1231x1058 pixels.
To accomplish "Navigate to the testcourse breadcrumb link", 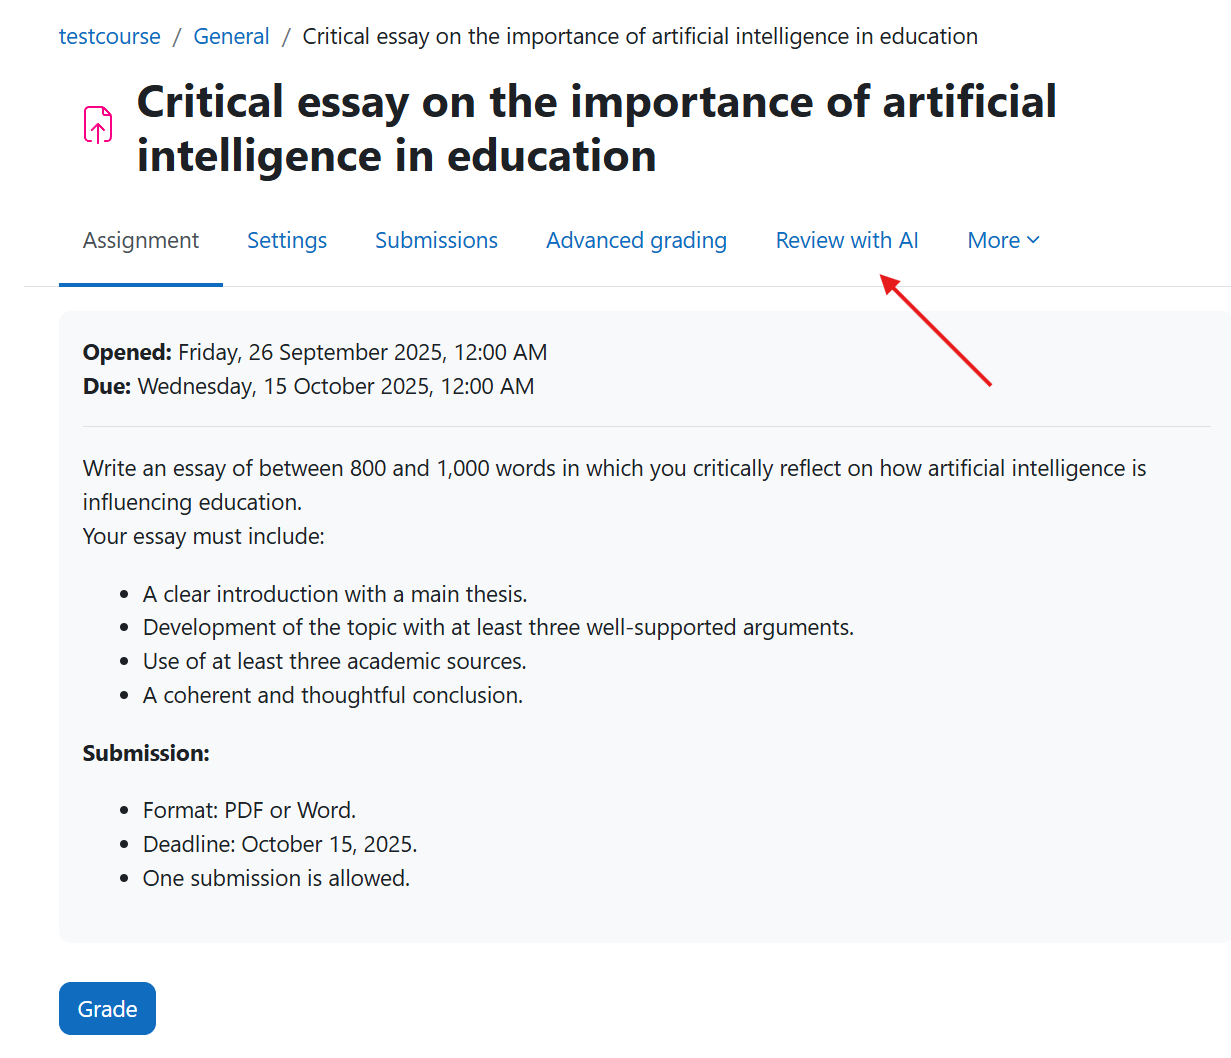I will click(x=109, y=36).
